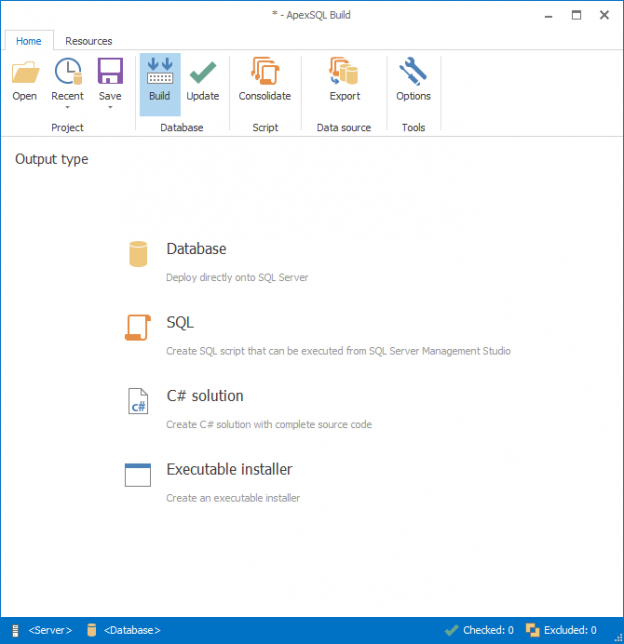Click the green Checked checkmark status icon
Image resolution: width=624 pixels, height=644 pixels.
[x=451, y=630]
